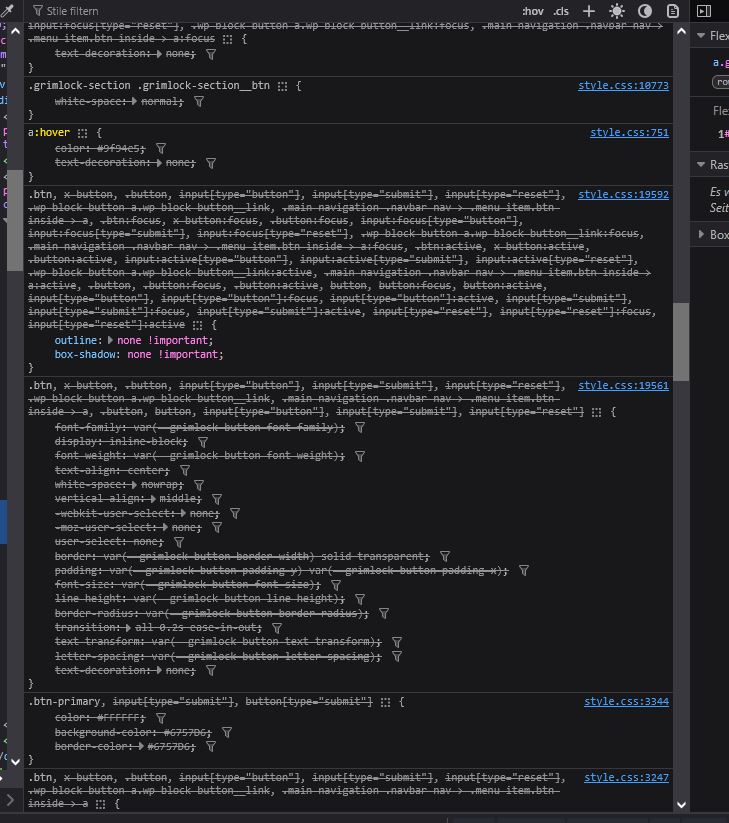Click filter icon beside font-size property
The width and height of the screenshot is (729, 823).
click(x=336, y=585)
